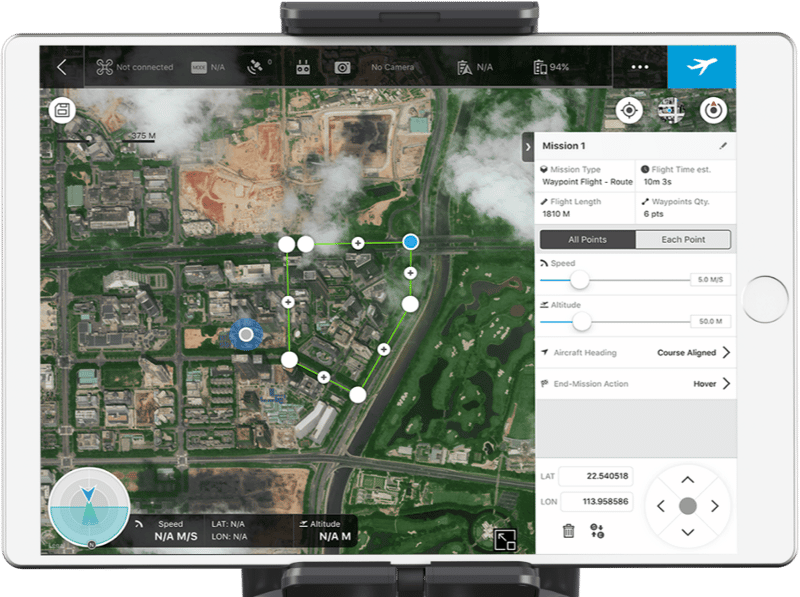Switch to Each Point segment
800x597 pixels.
coord(682,240)
